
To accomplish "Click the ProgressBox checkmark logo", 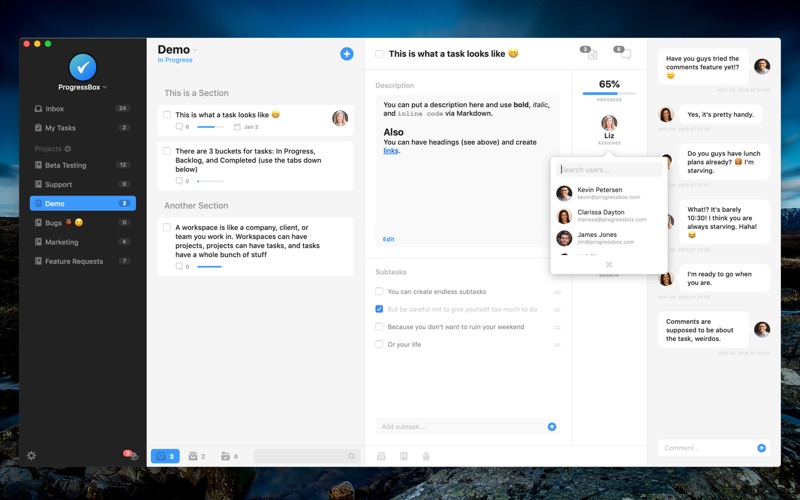I will pyautogui.click(x=83, y=67).
